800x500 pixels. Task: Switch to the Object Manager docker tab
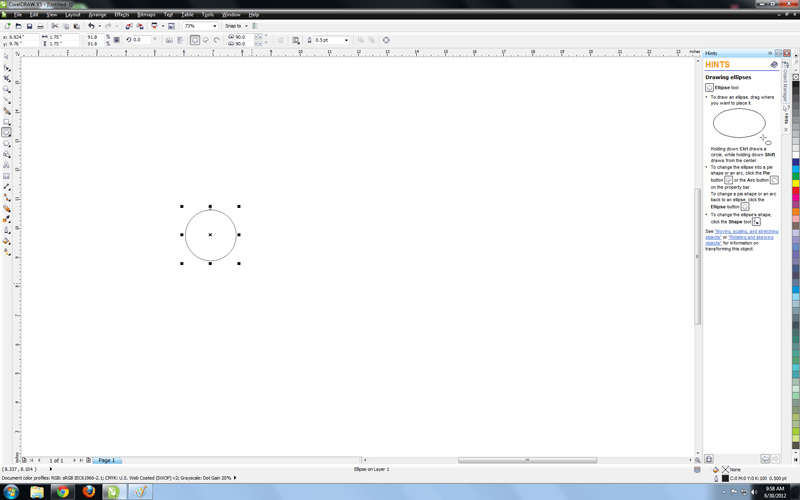coord(785,83)
